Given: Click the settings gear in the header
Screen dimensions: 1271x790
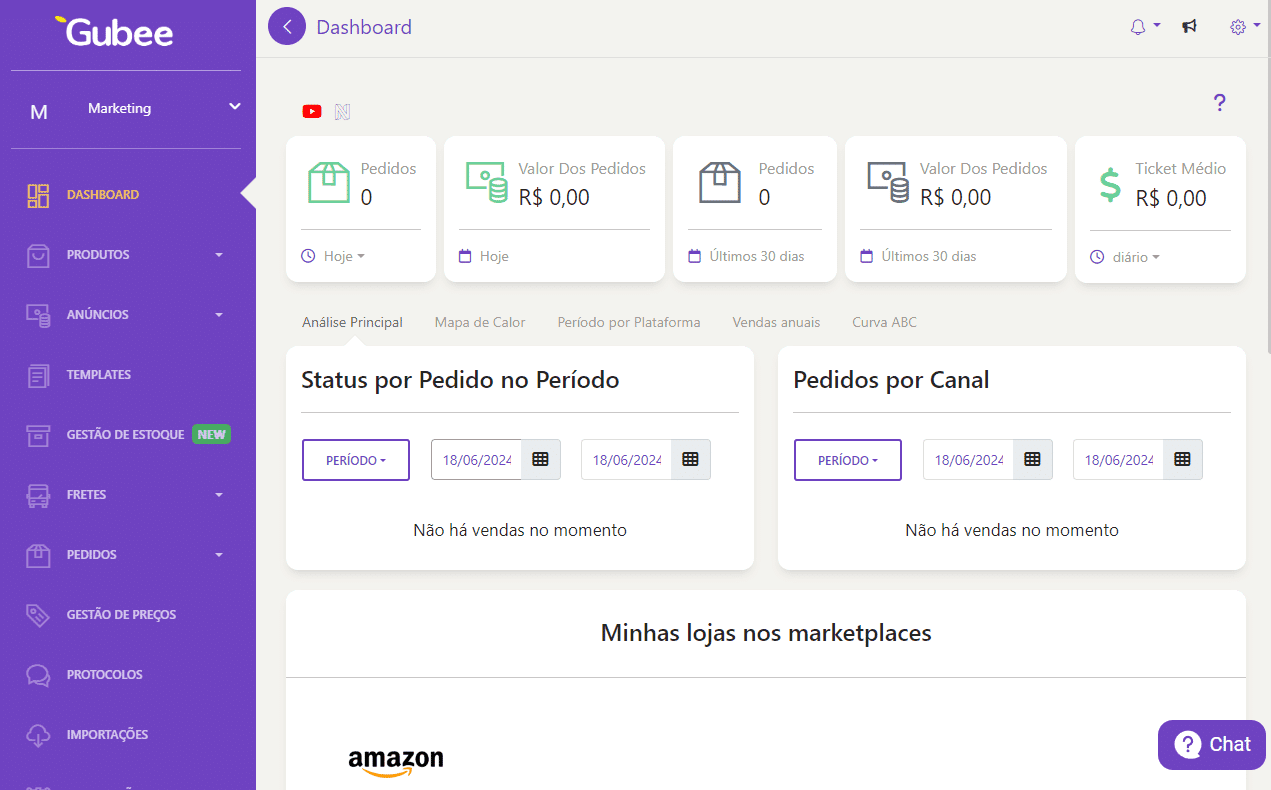Looking at the screenshot, I should [1238, 26].
